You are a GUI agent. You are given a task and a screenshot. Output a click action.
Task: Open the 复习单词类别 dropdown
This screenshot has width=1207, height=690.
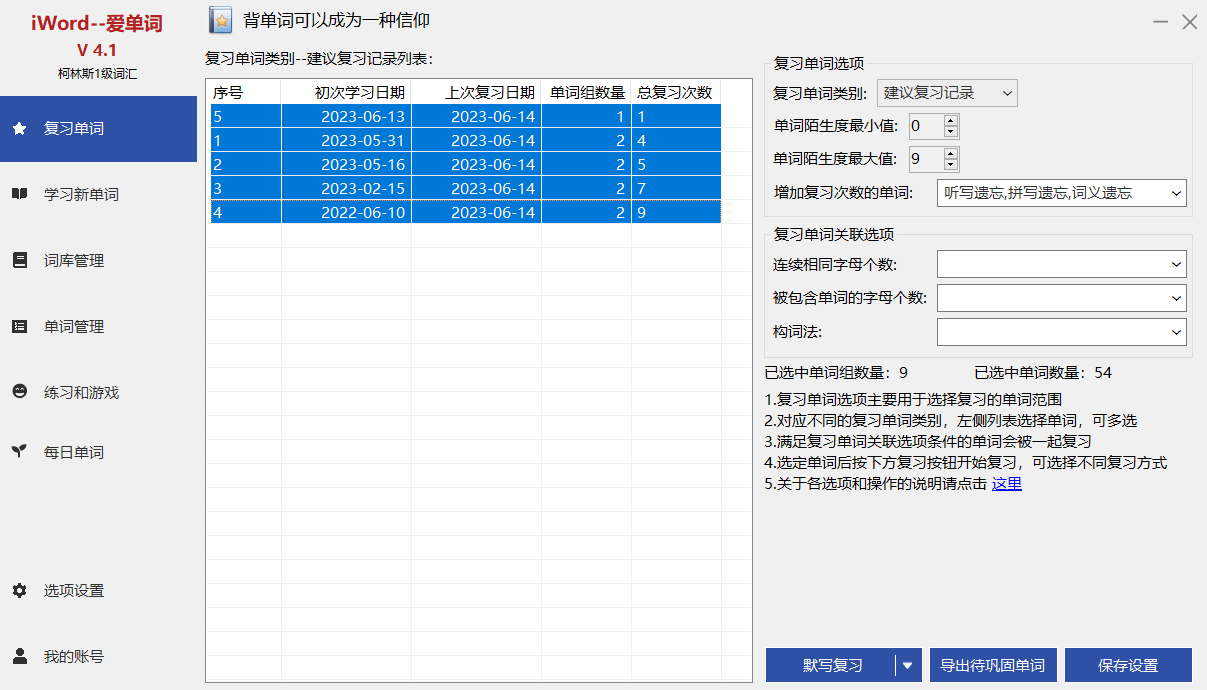pos(946,94)
